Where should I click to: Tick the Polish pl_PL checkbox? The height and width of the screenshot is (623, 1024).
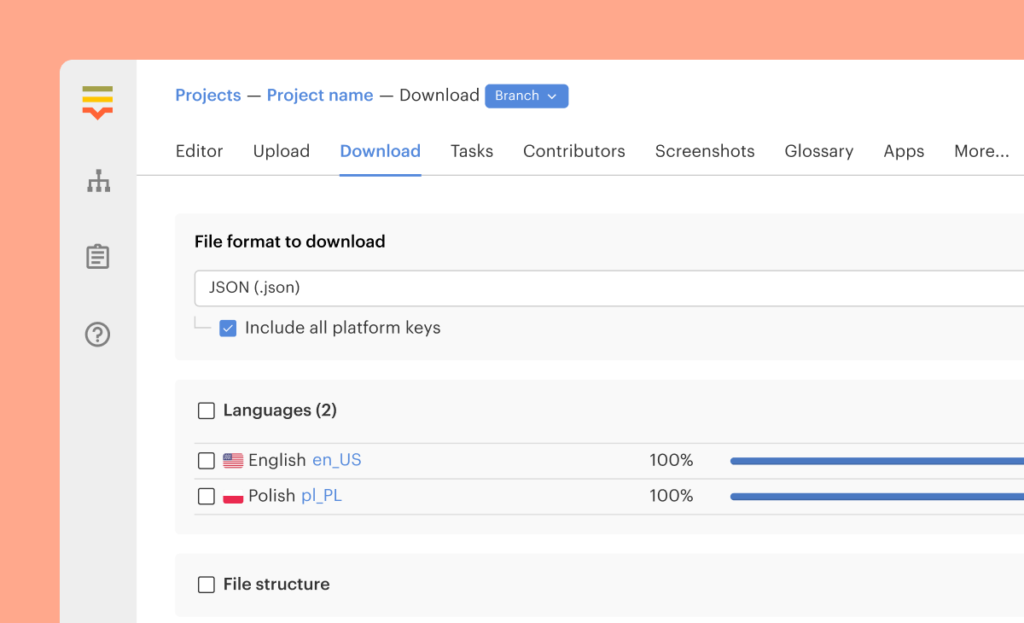(x=206, y=496)
